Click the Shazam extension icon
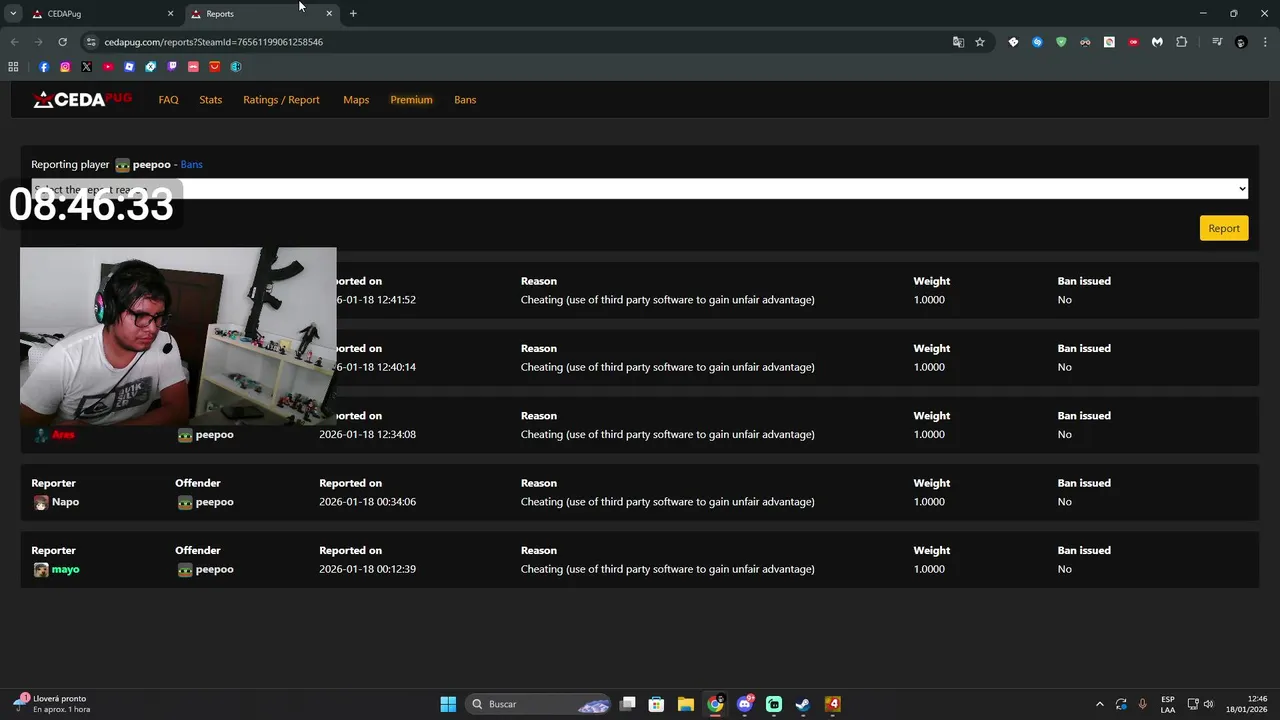1280x720 pixels. (x=1037, y=42)
